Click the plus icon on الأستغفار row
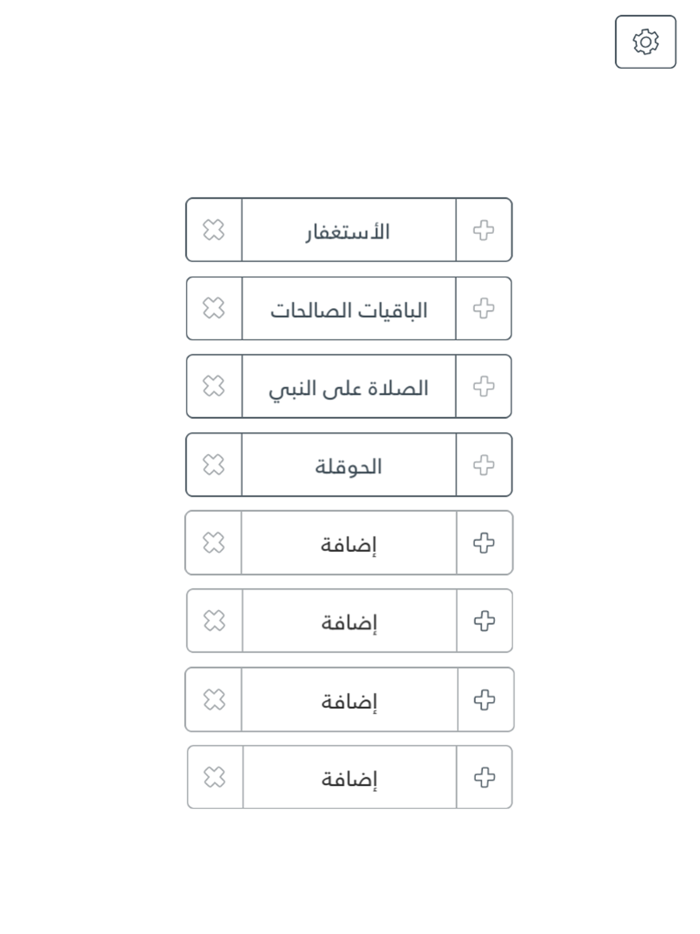The height and width of the screenshot is (934, 700). pyautogui.click(x=484, y=229)
